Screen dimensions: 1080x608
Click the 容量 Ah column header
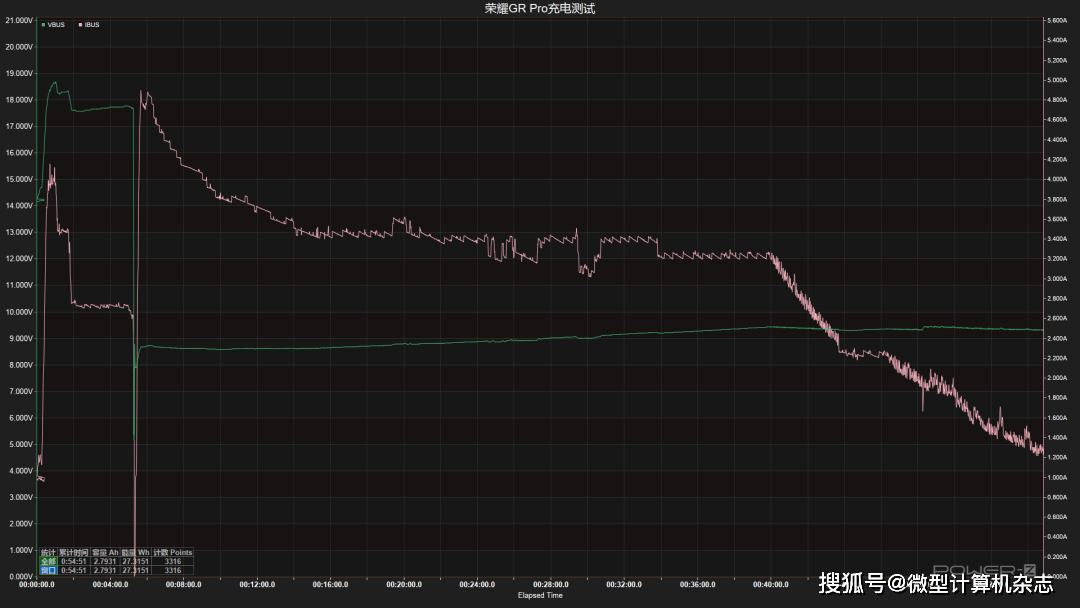pos(105,552)
